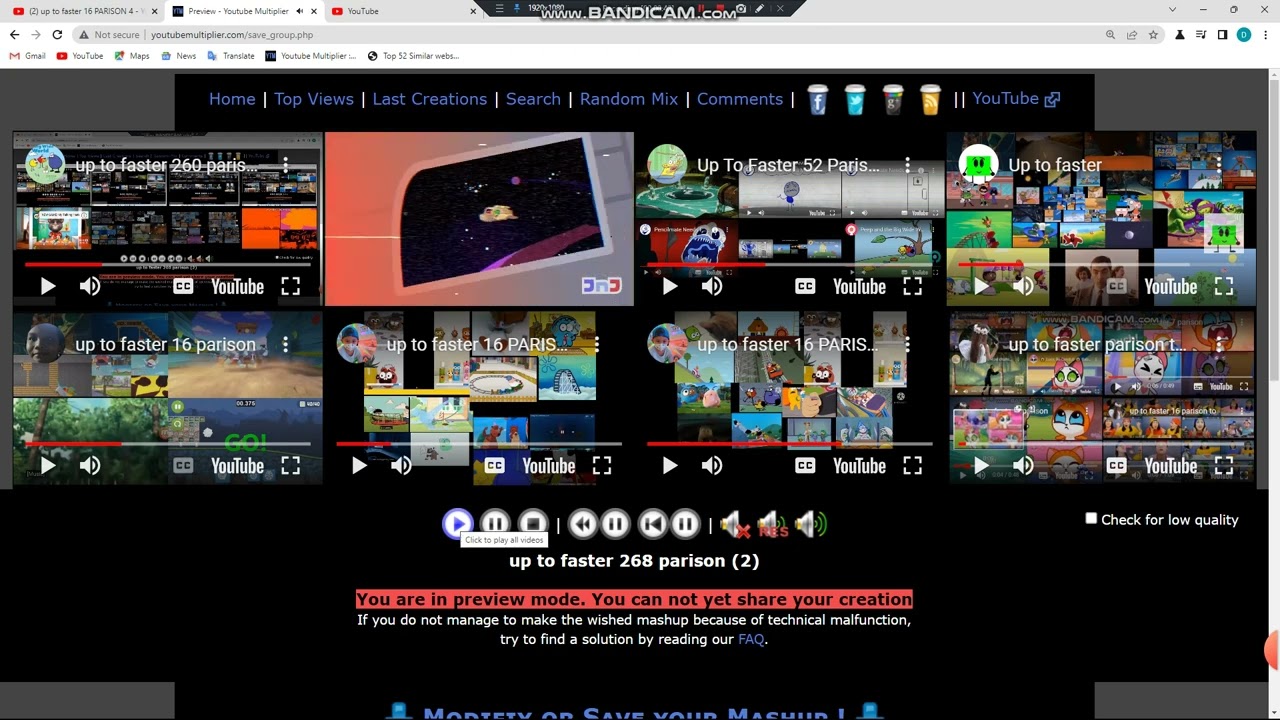The height and width of the screenshot is (720, 1280).
Task: Close the Preview - Youtube Multiplier tab
Action: (314, 11)
